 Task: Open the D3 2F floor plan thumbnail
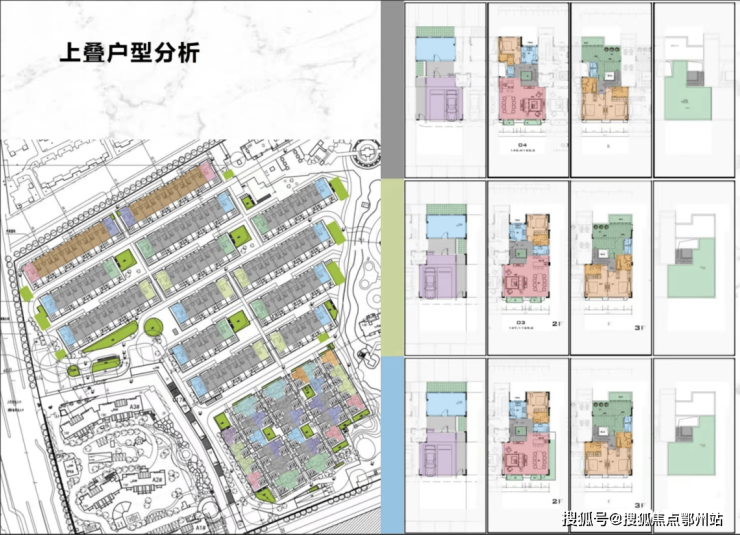pos(528,268)
